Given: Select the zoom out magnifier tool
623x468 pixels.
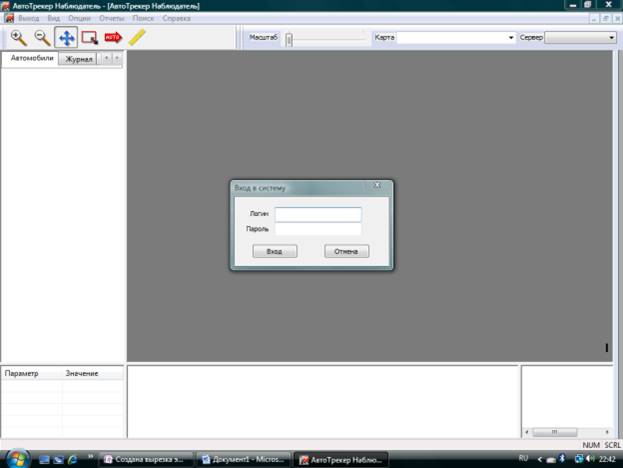Looking at the screenshot, I should 42,38.
